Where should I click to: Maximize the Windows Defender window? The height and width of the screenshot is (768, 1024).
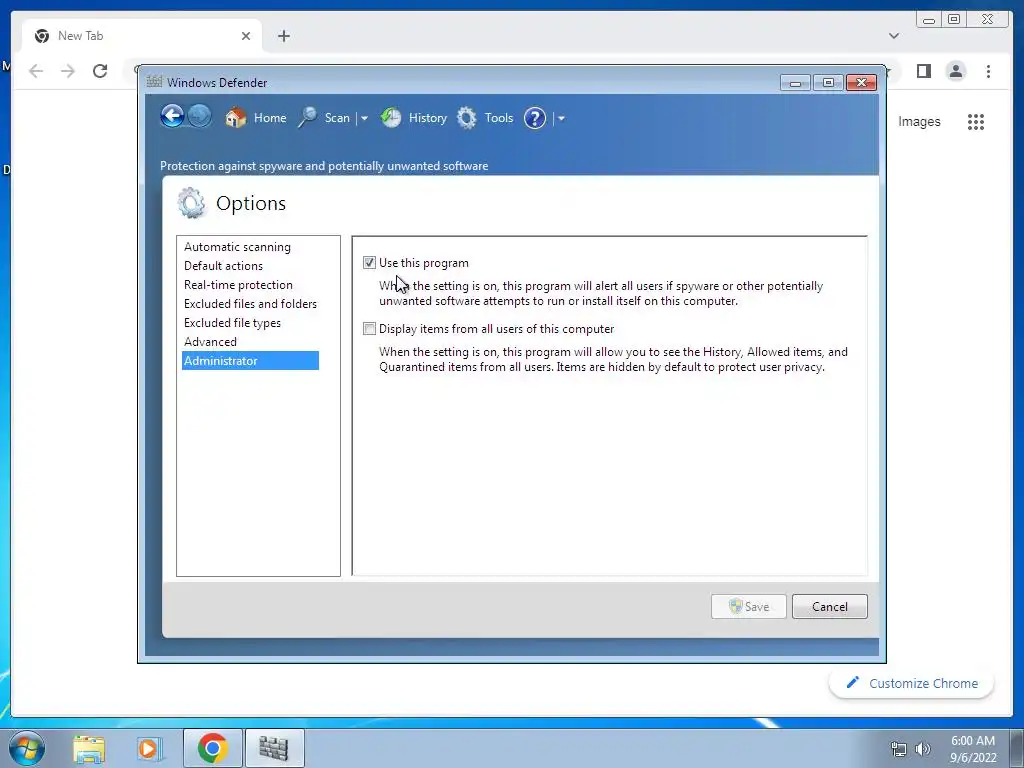pyautogui.click(x=828, y=82)
